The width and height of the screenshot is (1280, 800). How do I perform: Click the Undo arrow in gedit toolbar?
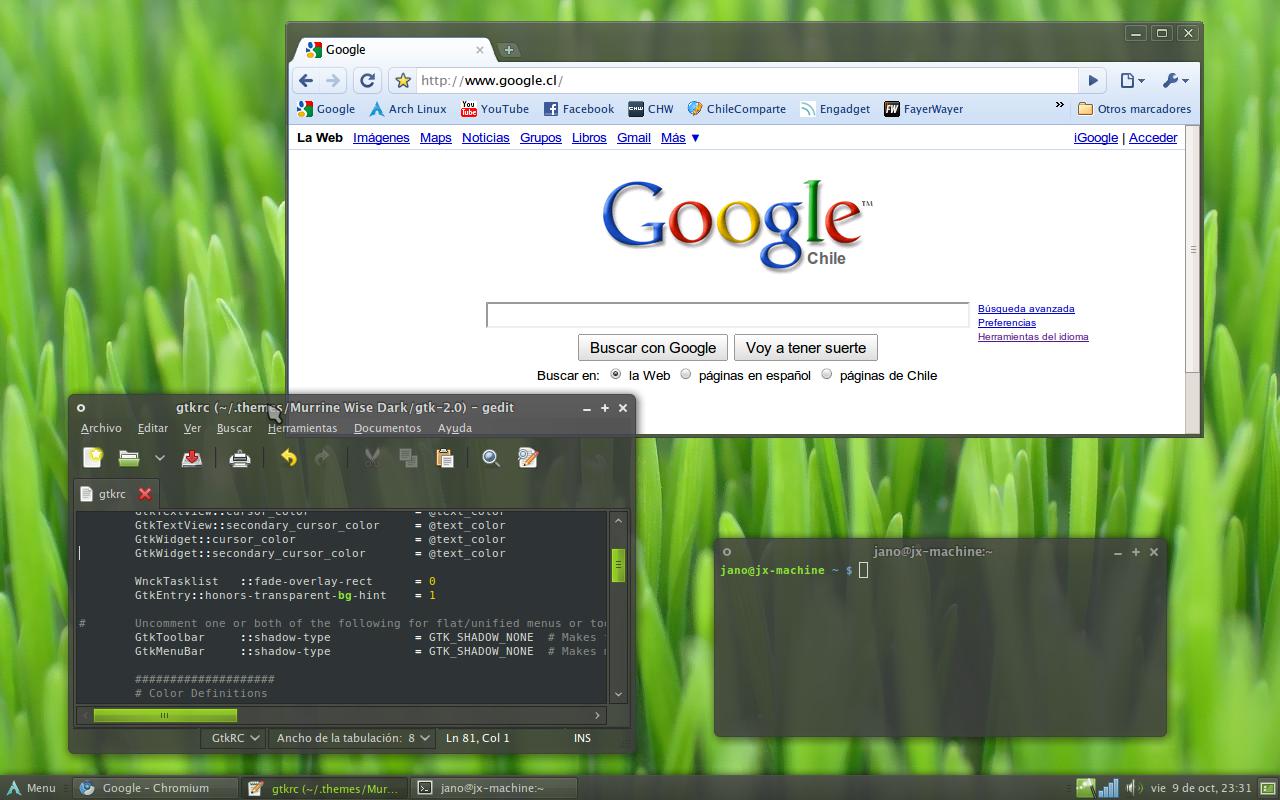pos(288,457)
